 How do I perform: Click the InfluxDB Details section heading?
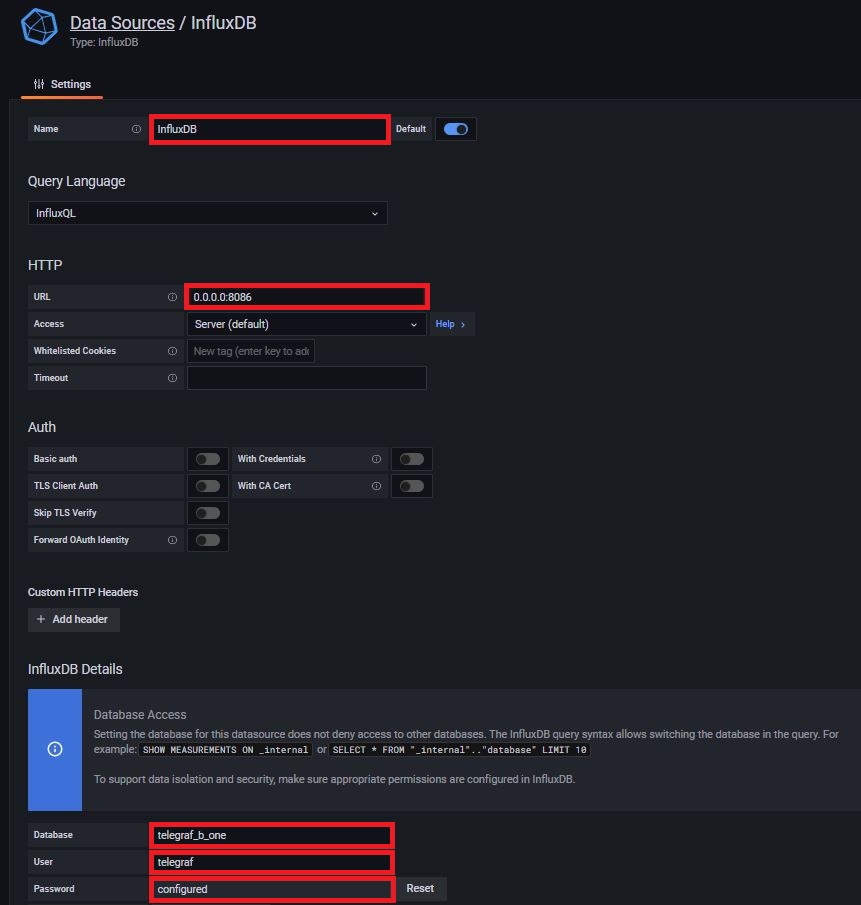click(75, 669)
